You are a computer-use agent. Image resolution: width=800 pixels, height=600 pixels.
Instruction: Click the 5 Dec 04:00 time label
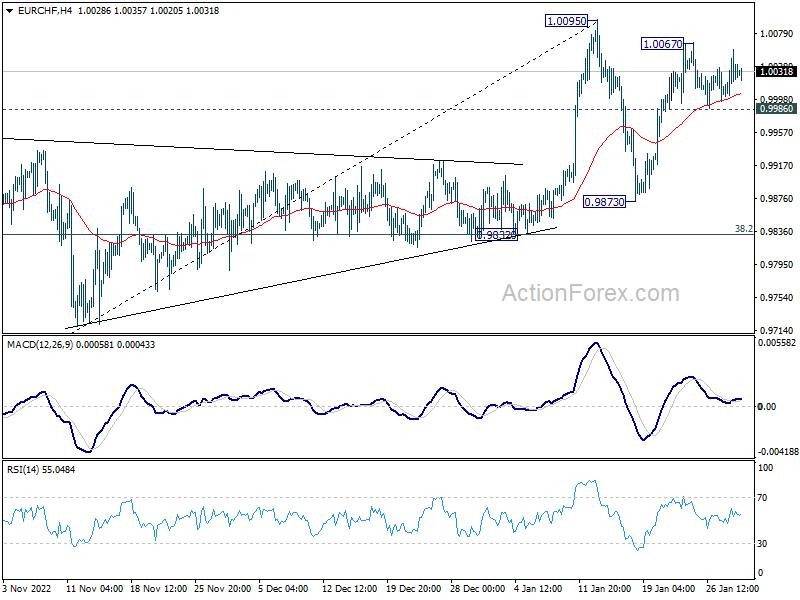(x=284, y=588)
